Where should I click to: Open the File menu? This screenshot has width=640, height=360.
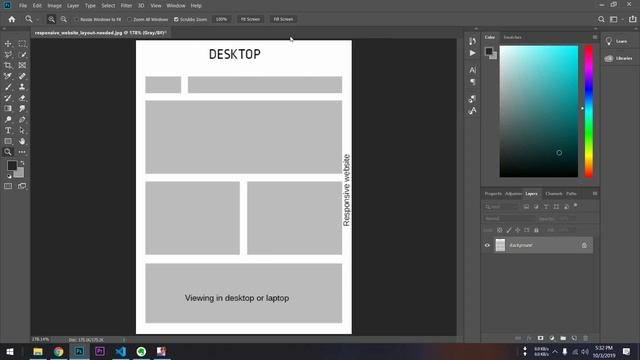(x=23, y=6)
